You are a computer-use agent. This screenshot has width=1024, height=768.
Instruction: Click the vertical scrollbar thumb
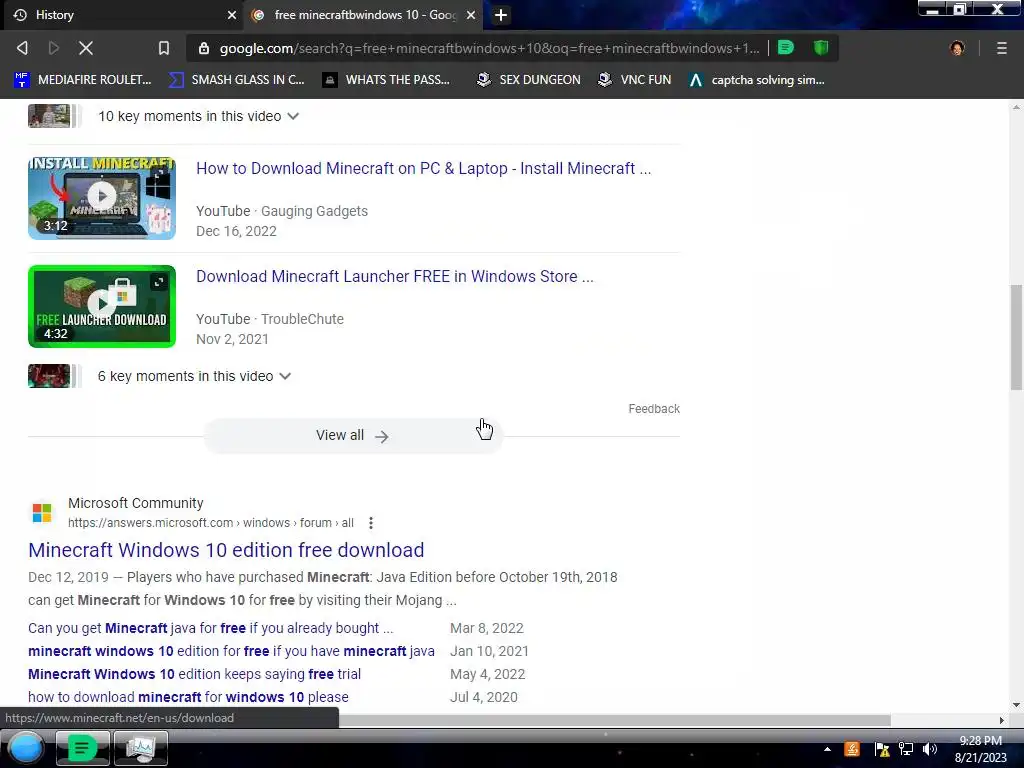(x=1016, y=337)
